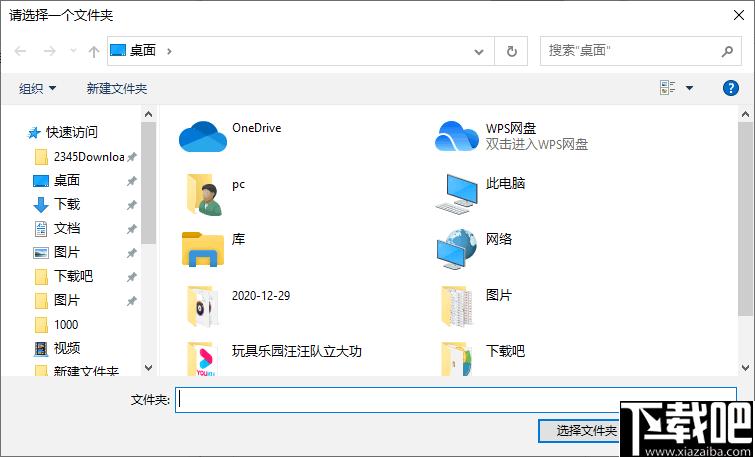This screenshot has width=755, height=457.
Task: Close the folder selection dialog
Action: tap(739, 15)
